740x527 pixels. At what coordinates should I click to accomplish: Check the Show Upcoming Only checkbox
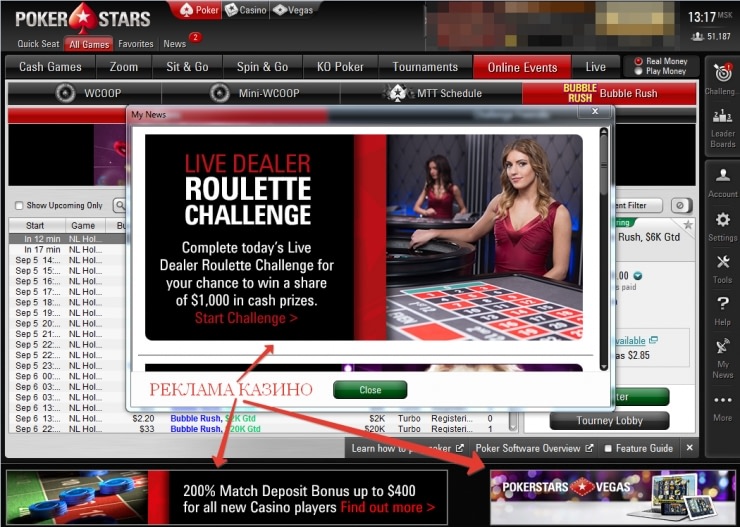tap(19, 206)
